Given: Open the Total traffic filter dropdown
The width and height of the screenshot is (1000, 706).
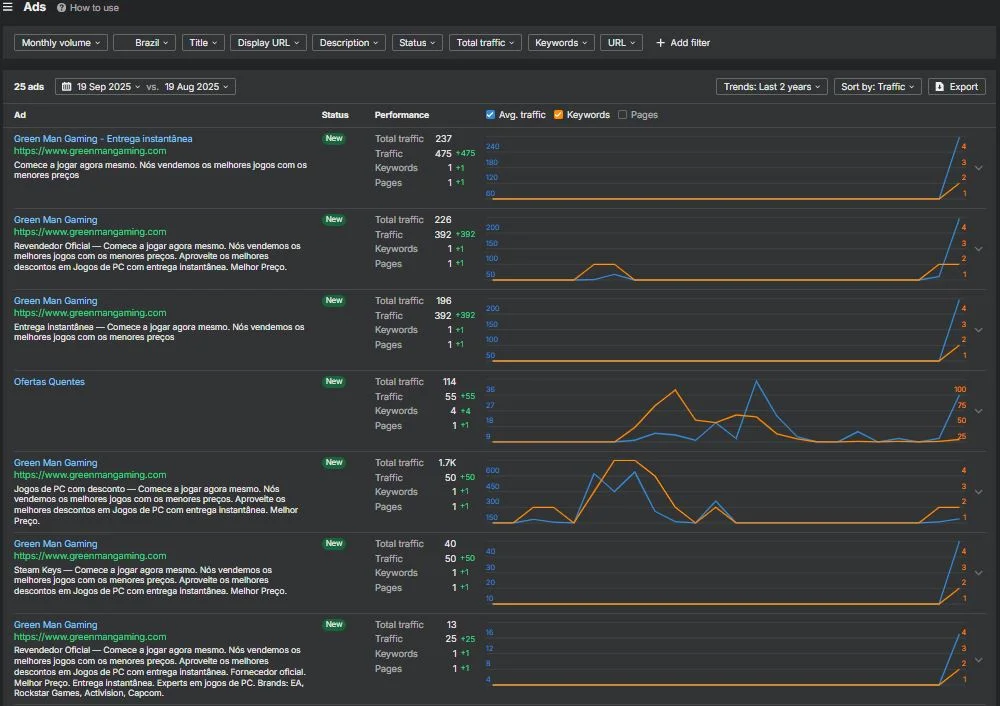Looking at the screenshot, I should (x=485, y=43).
